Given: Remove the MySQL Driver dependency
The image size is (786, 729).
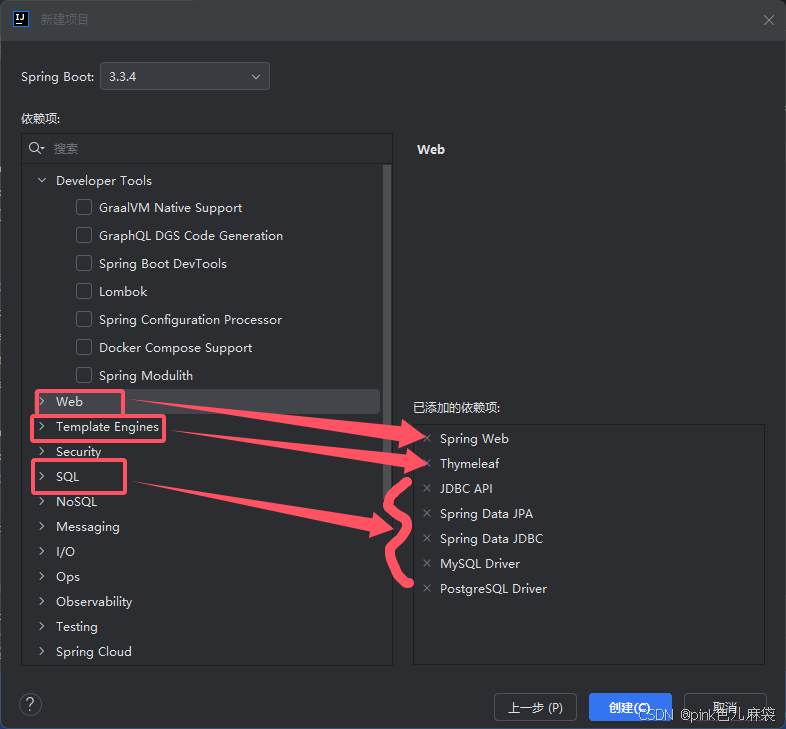Looking at the screenshot, I should tap(427, 564).
